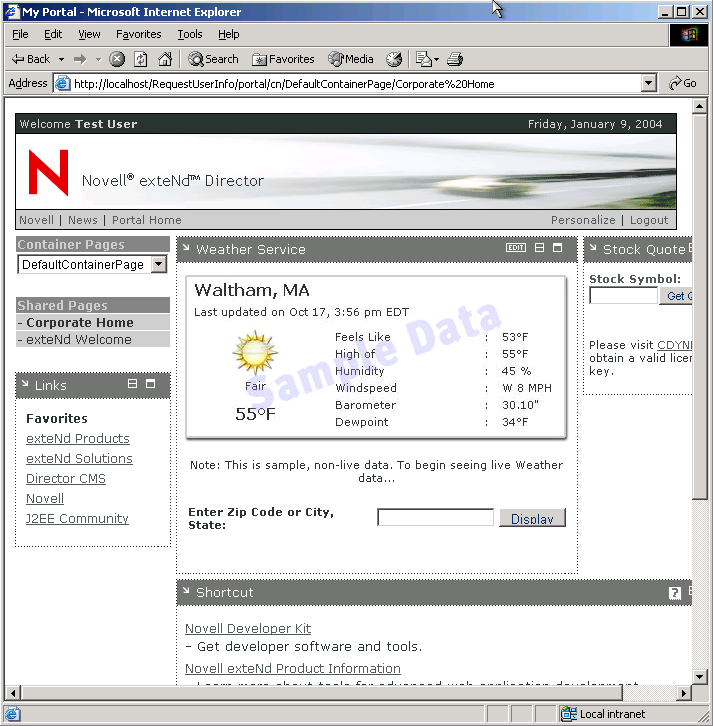Image resolution: width=713 pixels, height=726 pixels.
Task: Open the Back history dropdown arrow
Action: pyautogui.click(x=61, y=59)
